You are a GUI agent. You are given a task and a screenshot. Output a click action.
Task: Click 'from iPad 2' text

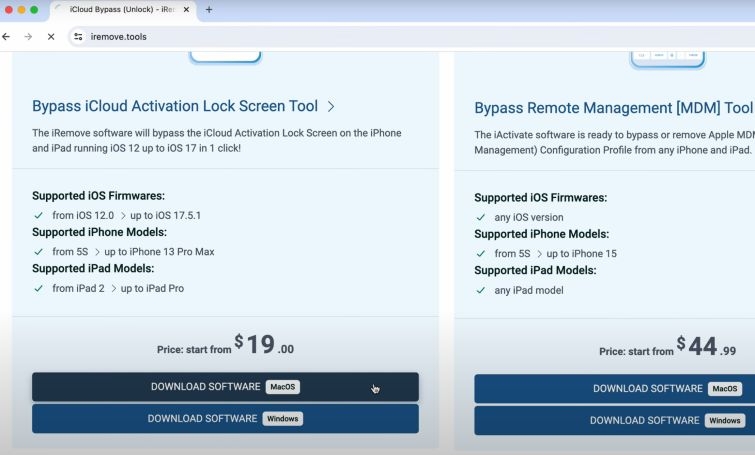(x=78, y=288)
